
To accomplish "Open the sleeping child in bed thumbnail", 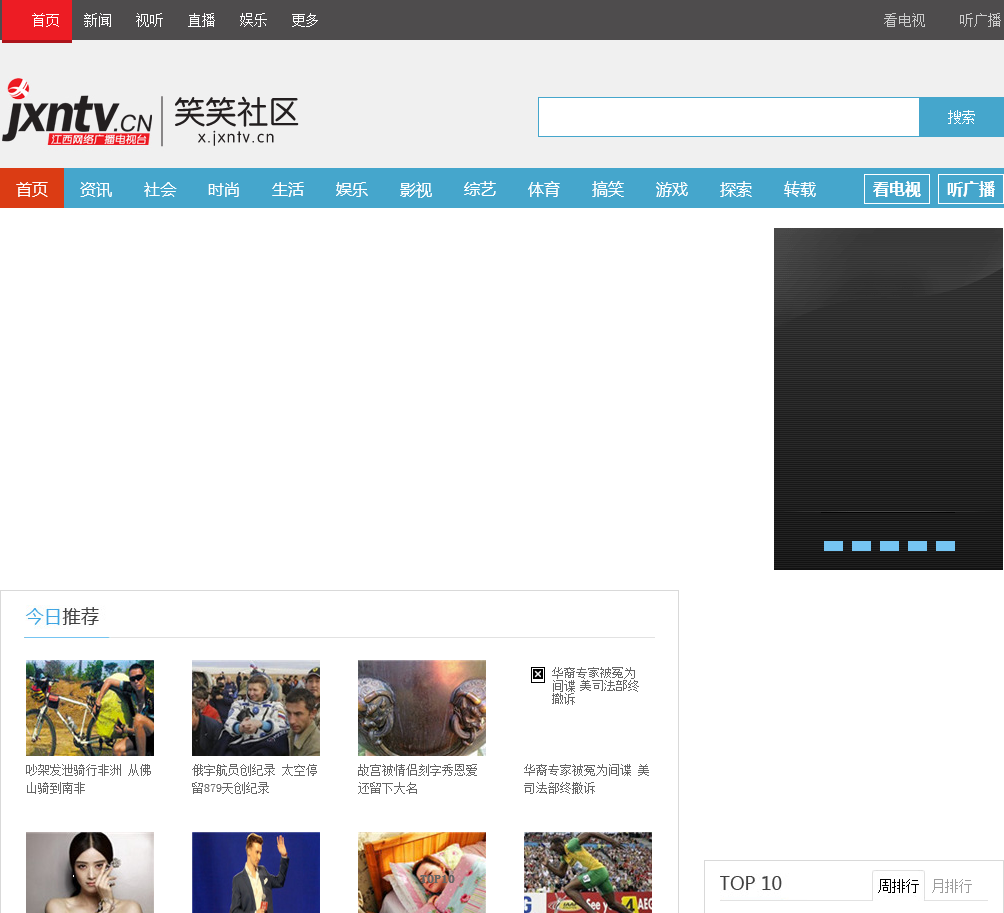I will (x=421, y=872).
